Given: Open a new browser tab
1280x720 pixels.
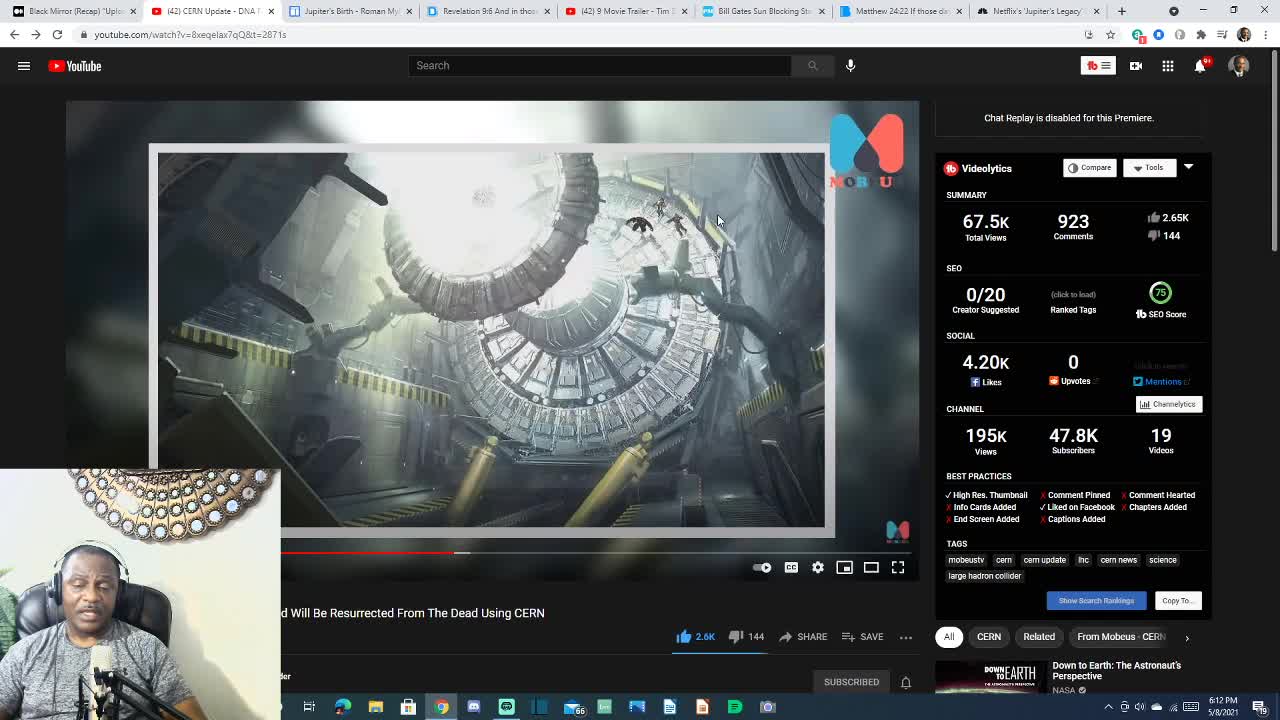Looking at the screenshot, I should [1122, 11].
